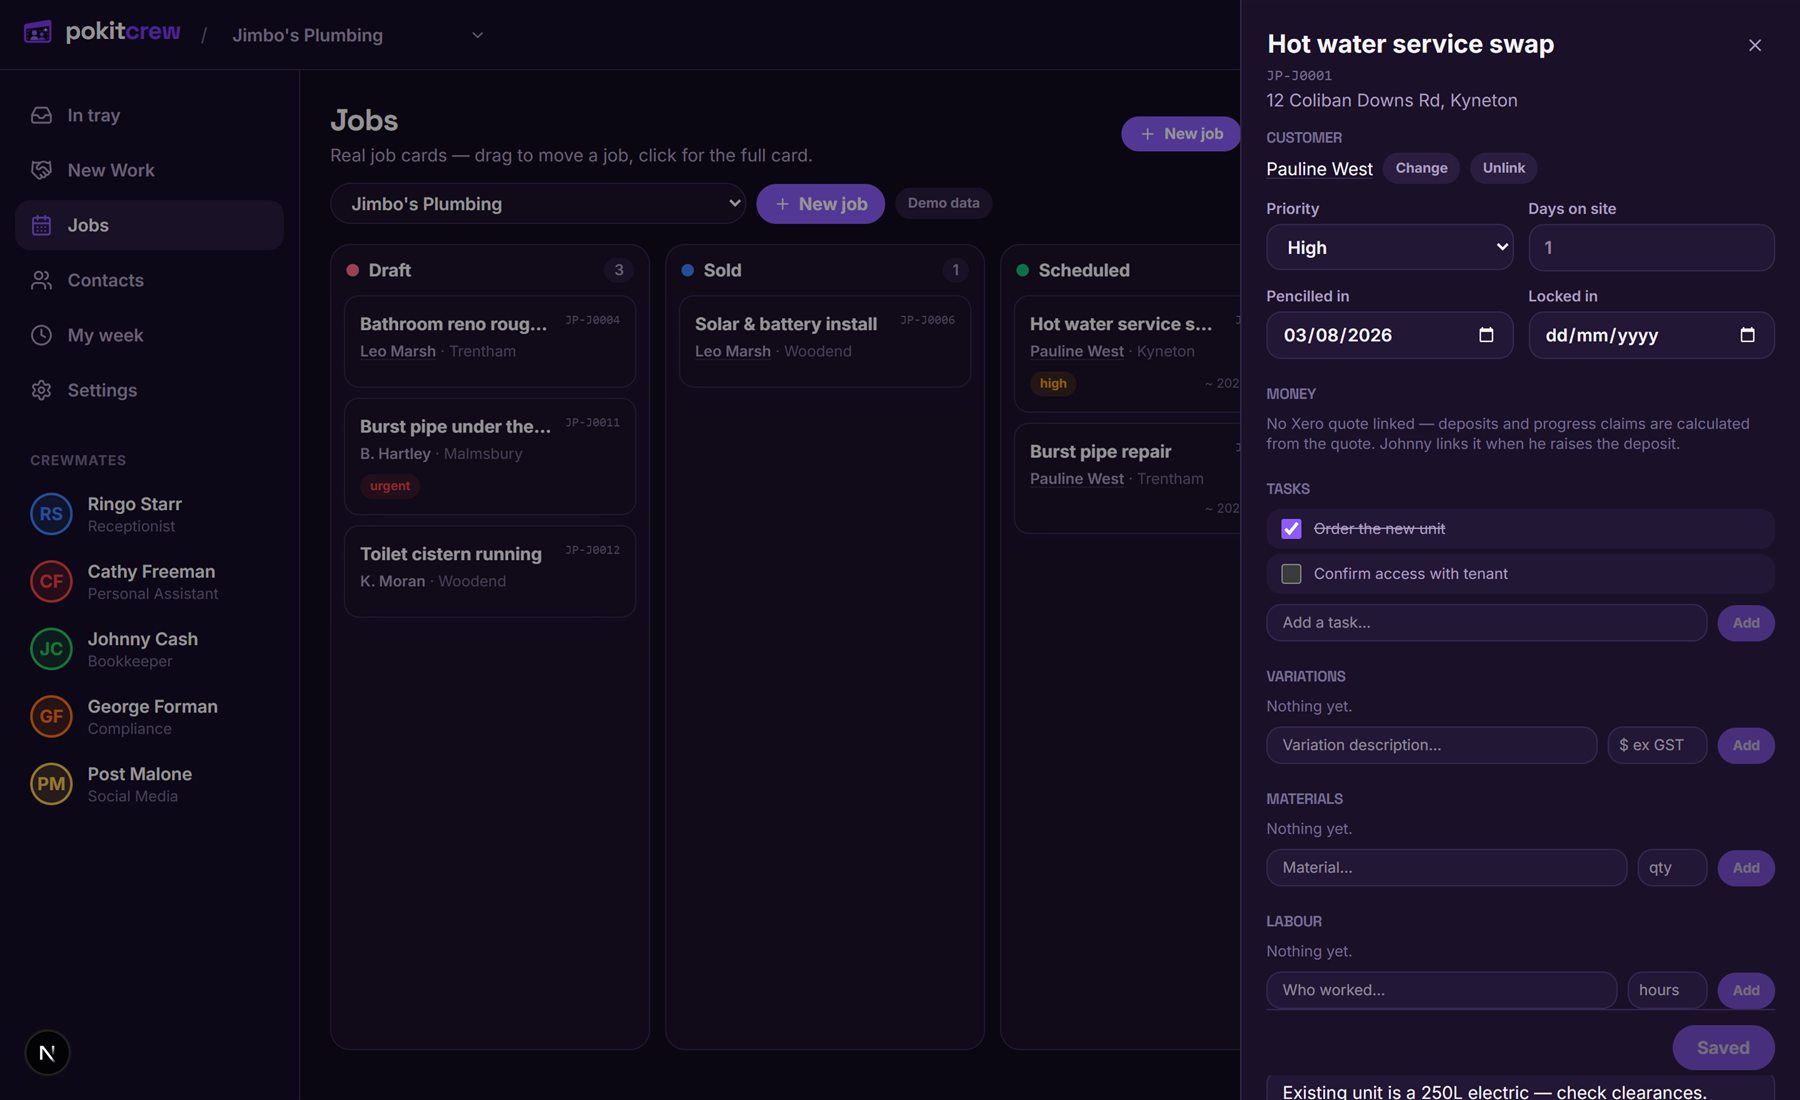Open the Priority High dropdown
The height and width of the screenshot is (1100, 1800).
pos(1390,247)
